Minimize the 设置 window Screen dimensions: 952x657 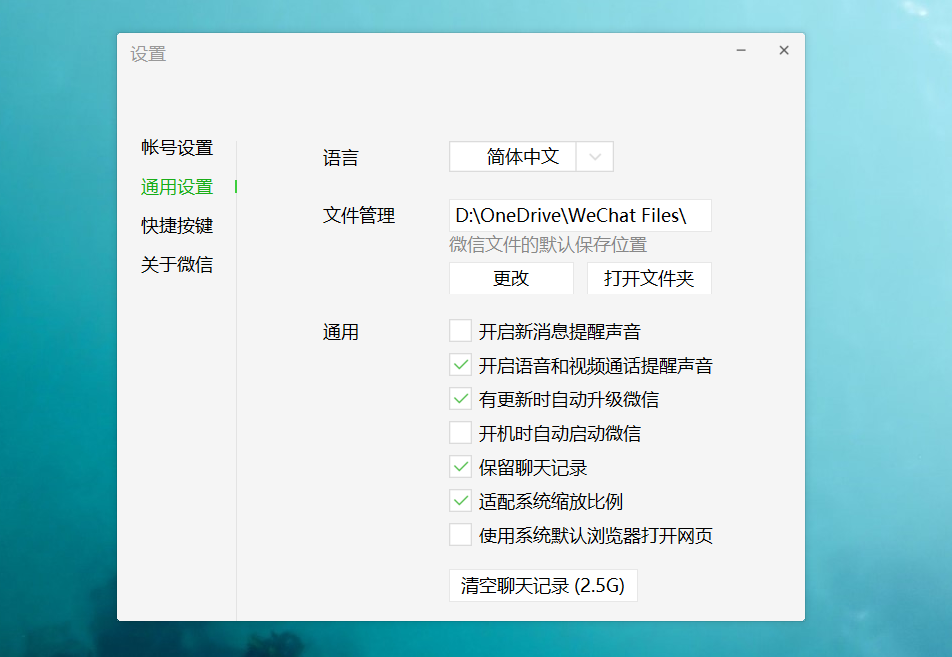click(741, 50)
